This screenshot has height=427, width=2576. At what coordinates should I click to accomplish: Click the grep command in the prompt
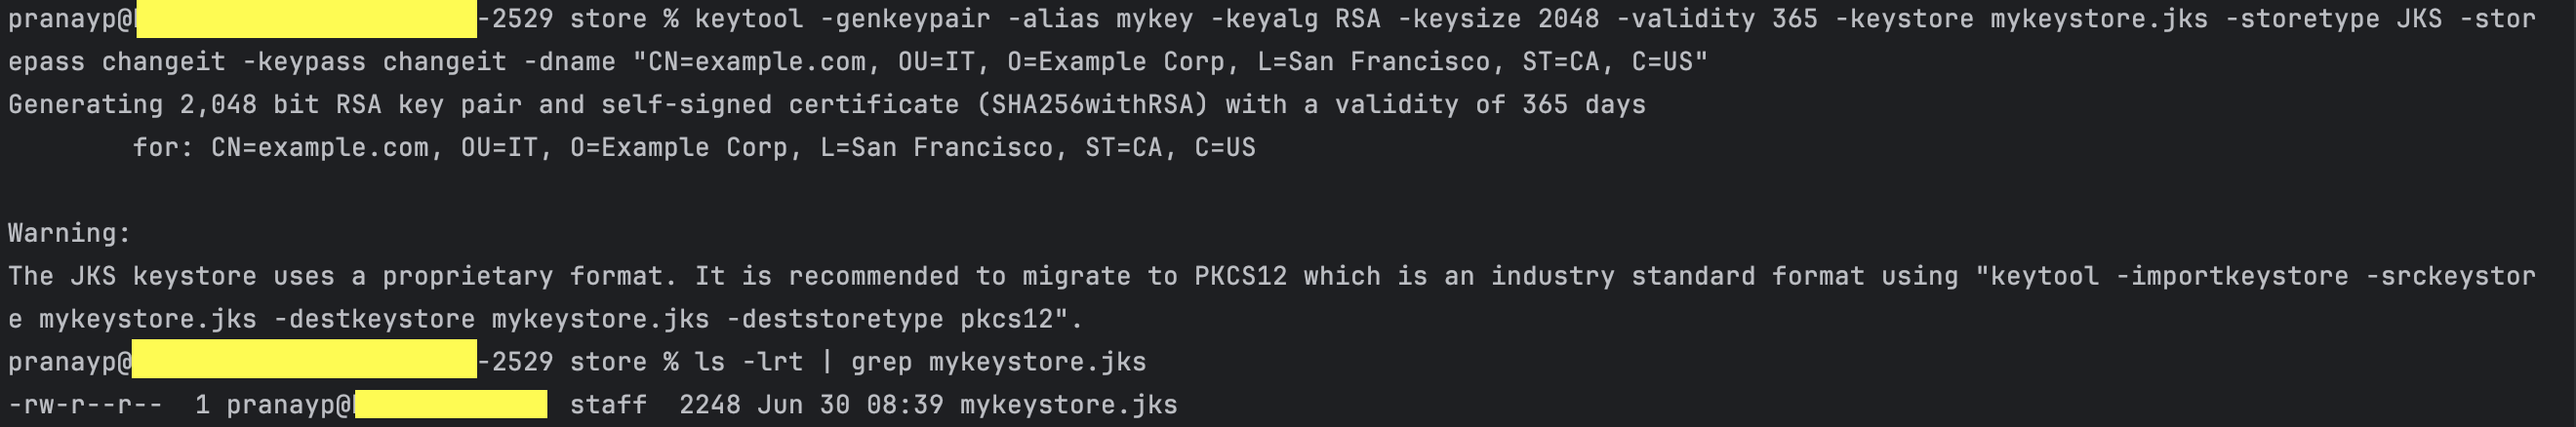[x=881, y=362]
